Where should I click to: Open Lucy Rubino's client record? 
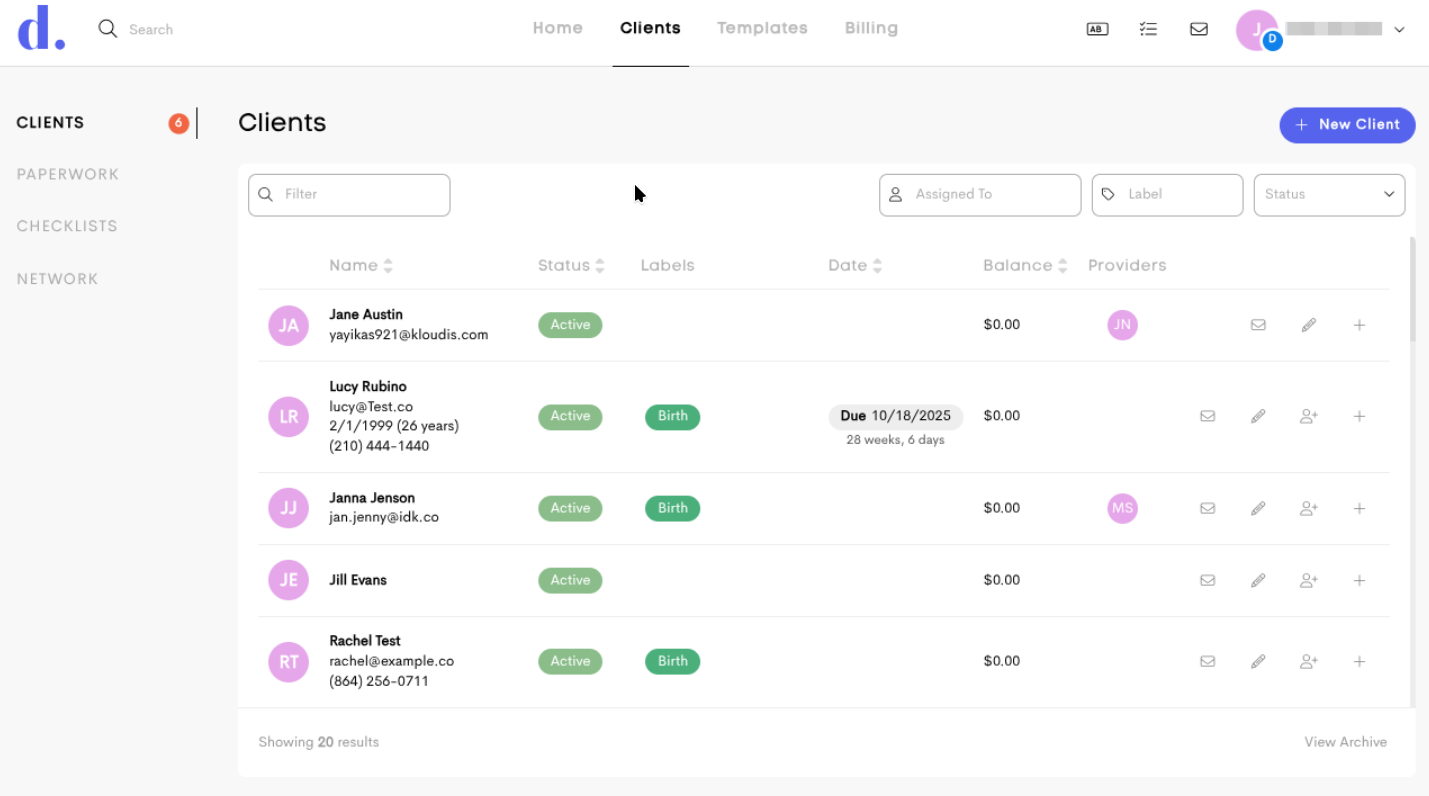click(x=368, y=386)
